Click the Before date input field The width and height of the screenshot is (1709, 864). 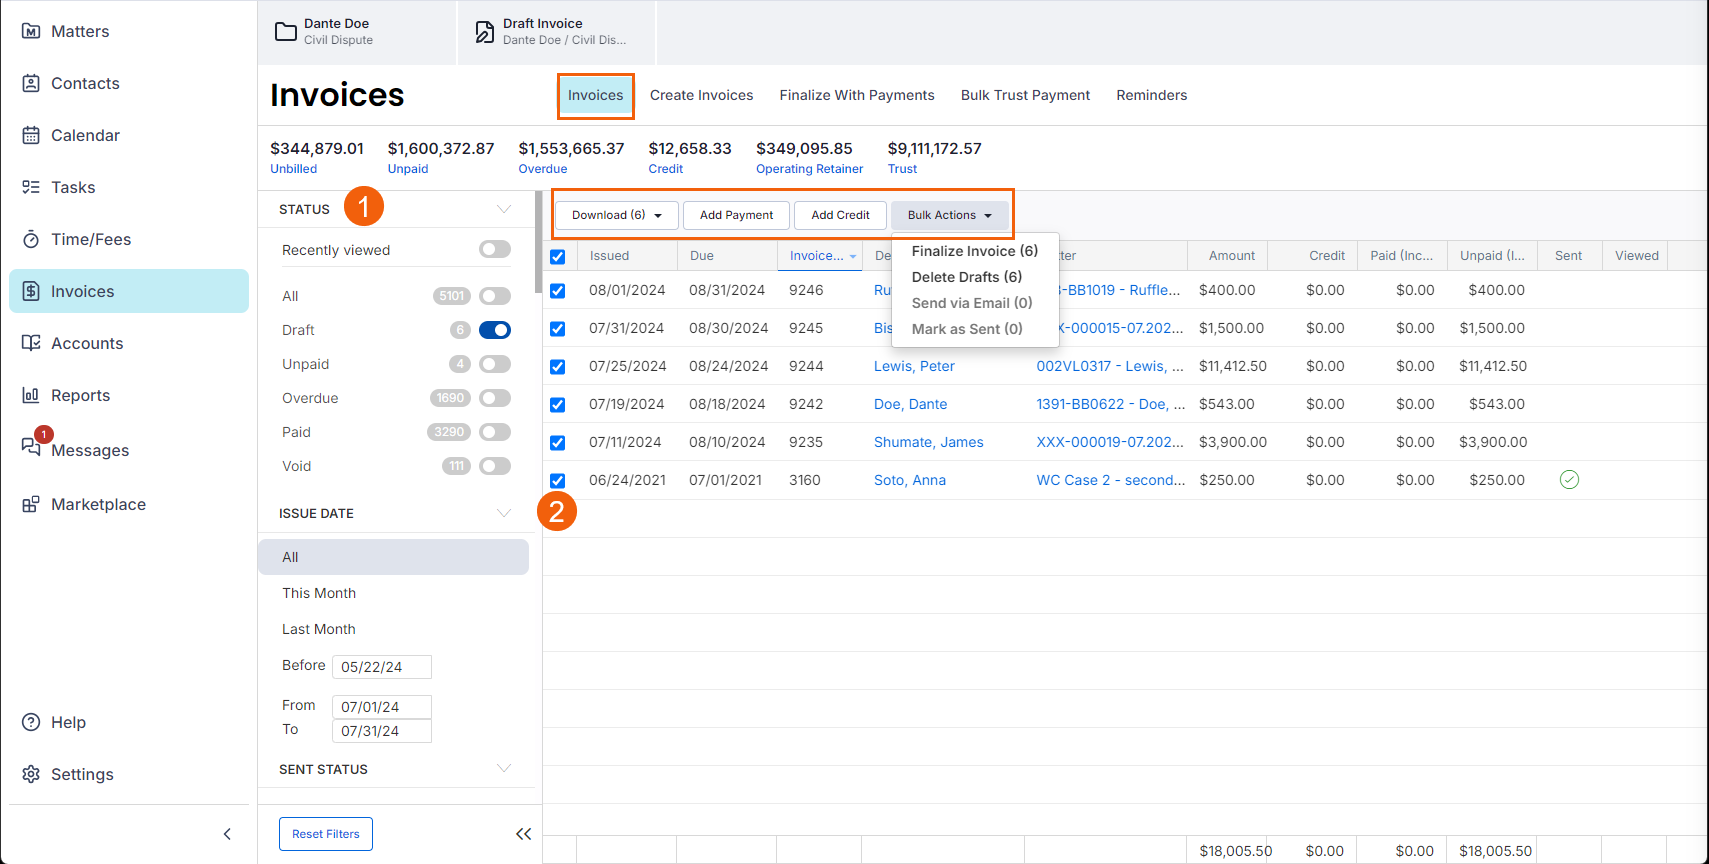point(381,667)
